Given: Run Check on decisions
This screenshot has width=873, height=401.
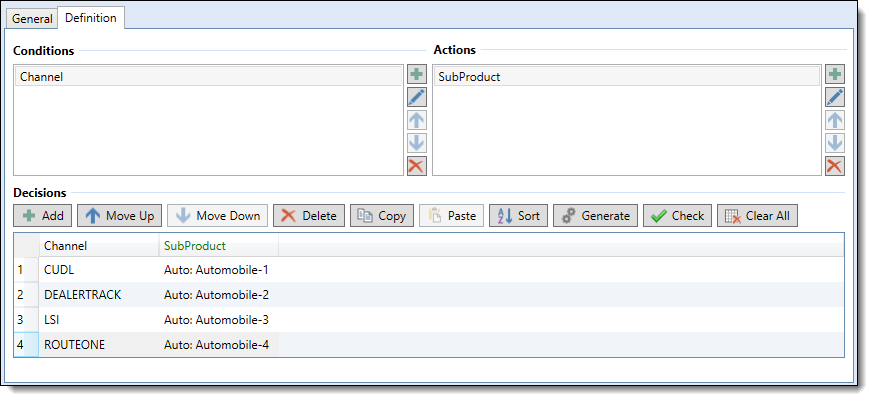Looking at the screenshot, I should [x=678, y=216].
